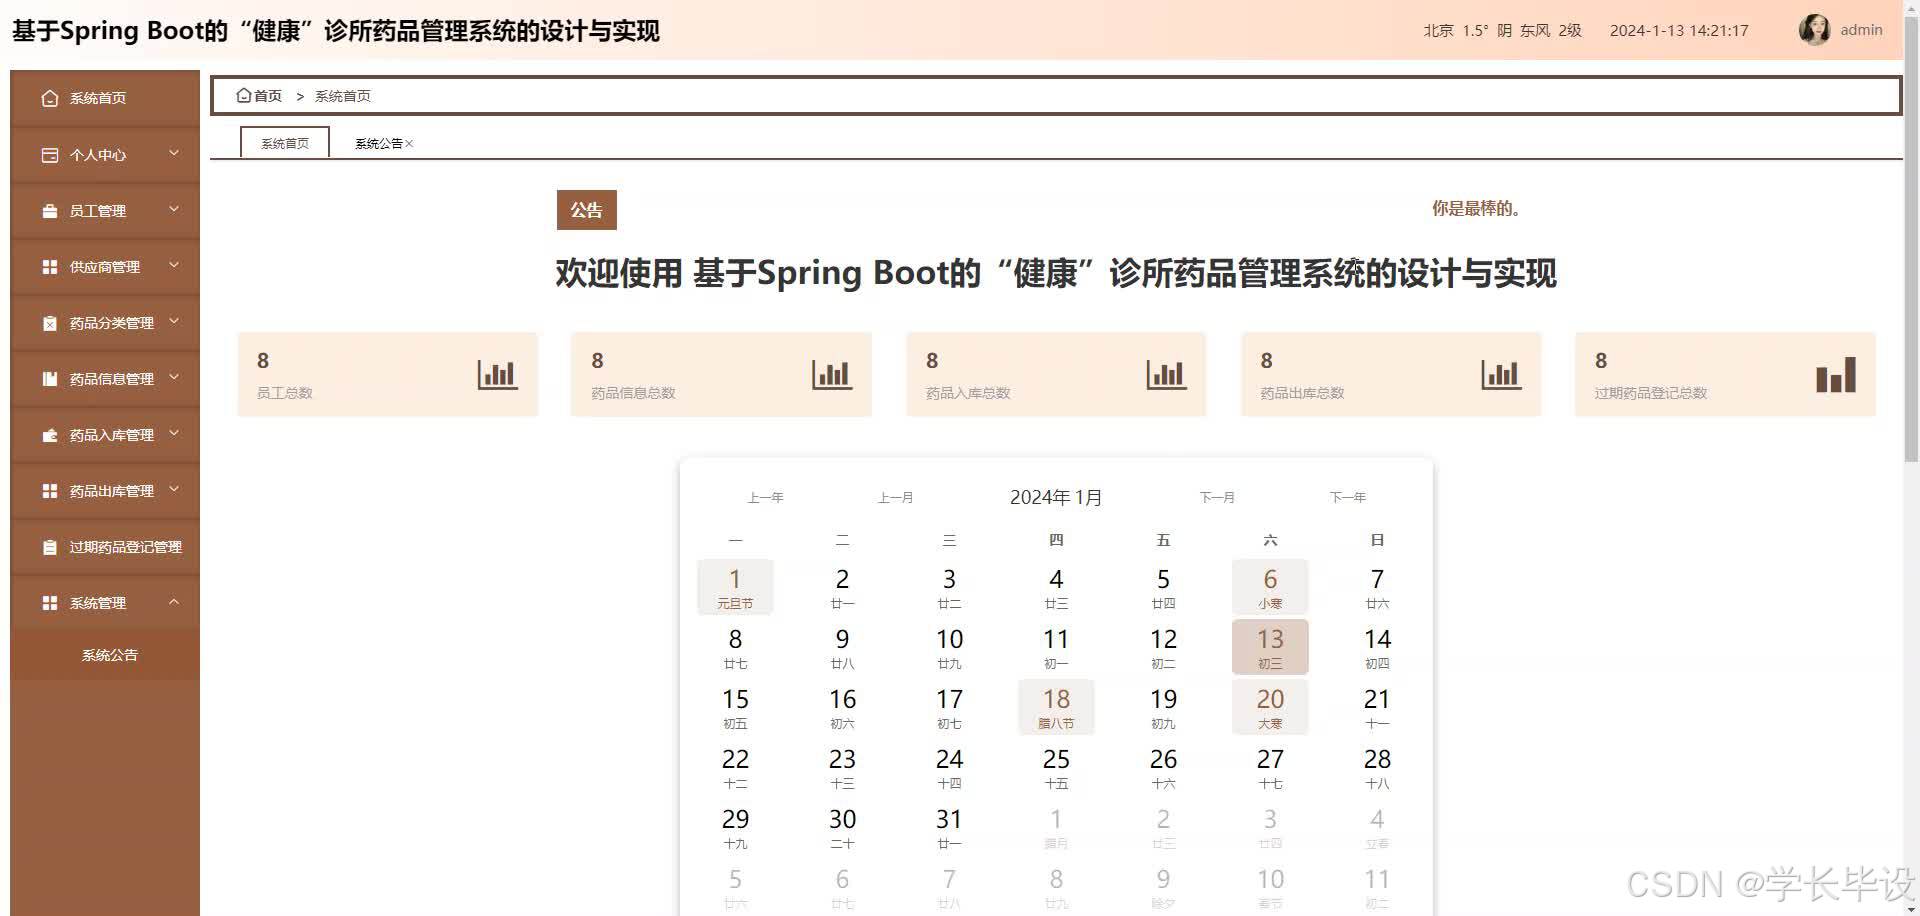Click the 过期药品登记总数 statistic label

point(1651,393)
